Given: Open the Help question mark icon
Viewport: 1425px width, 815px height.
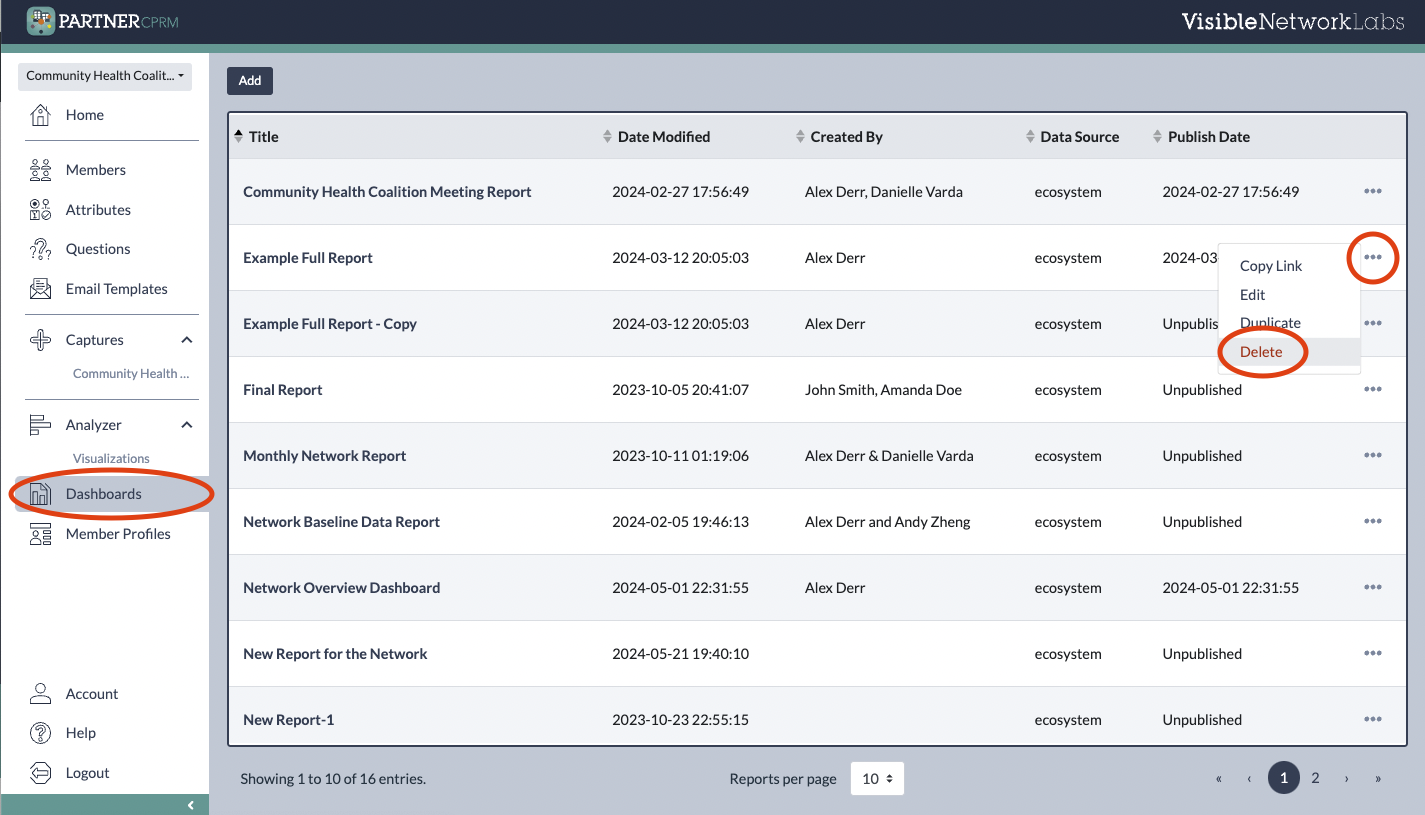Looking at the screenshot, I should (40, 733).
